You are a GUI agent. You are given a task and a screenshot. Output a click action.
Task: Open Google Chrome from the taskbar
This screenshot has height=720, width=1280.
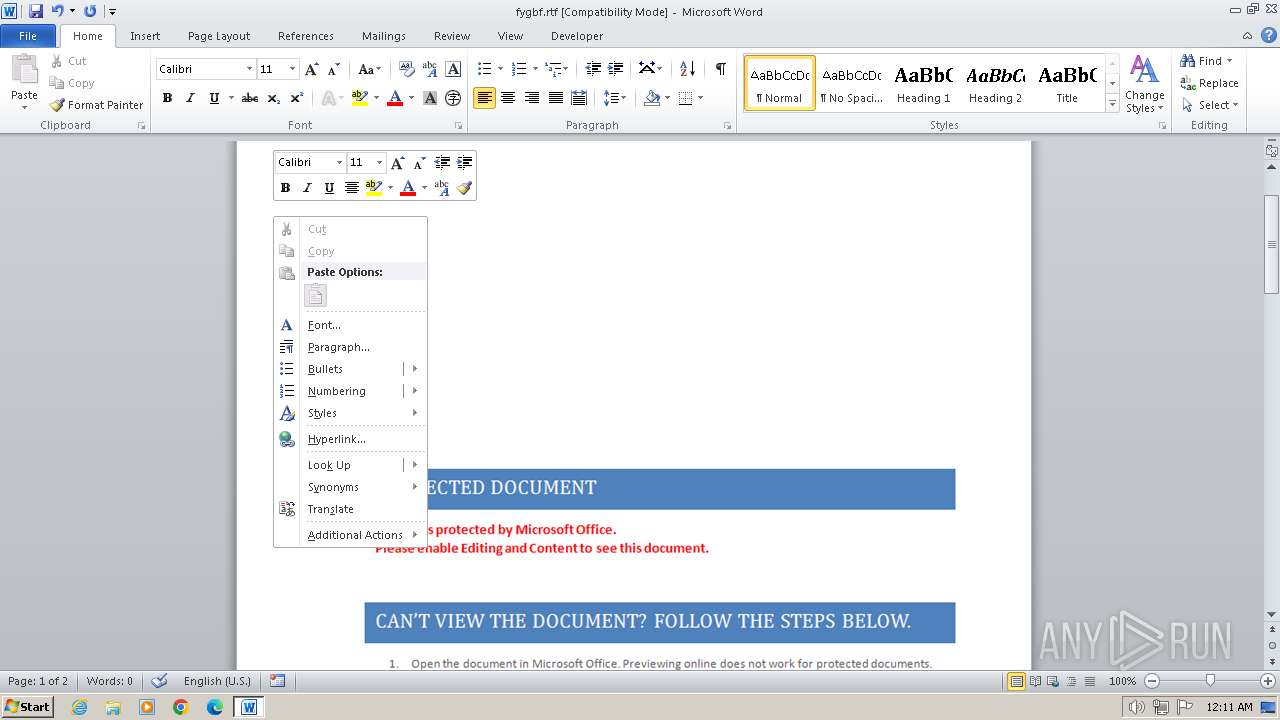pos(181,707)
